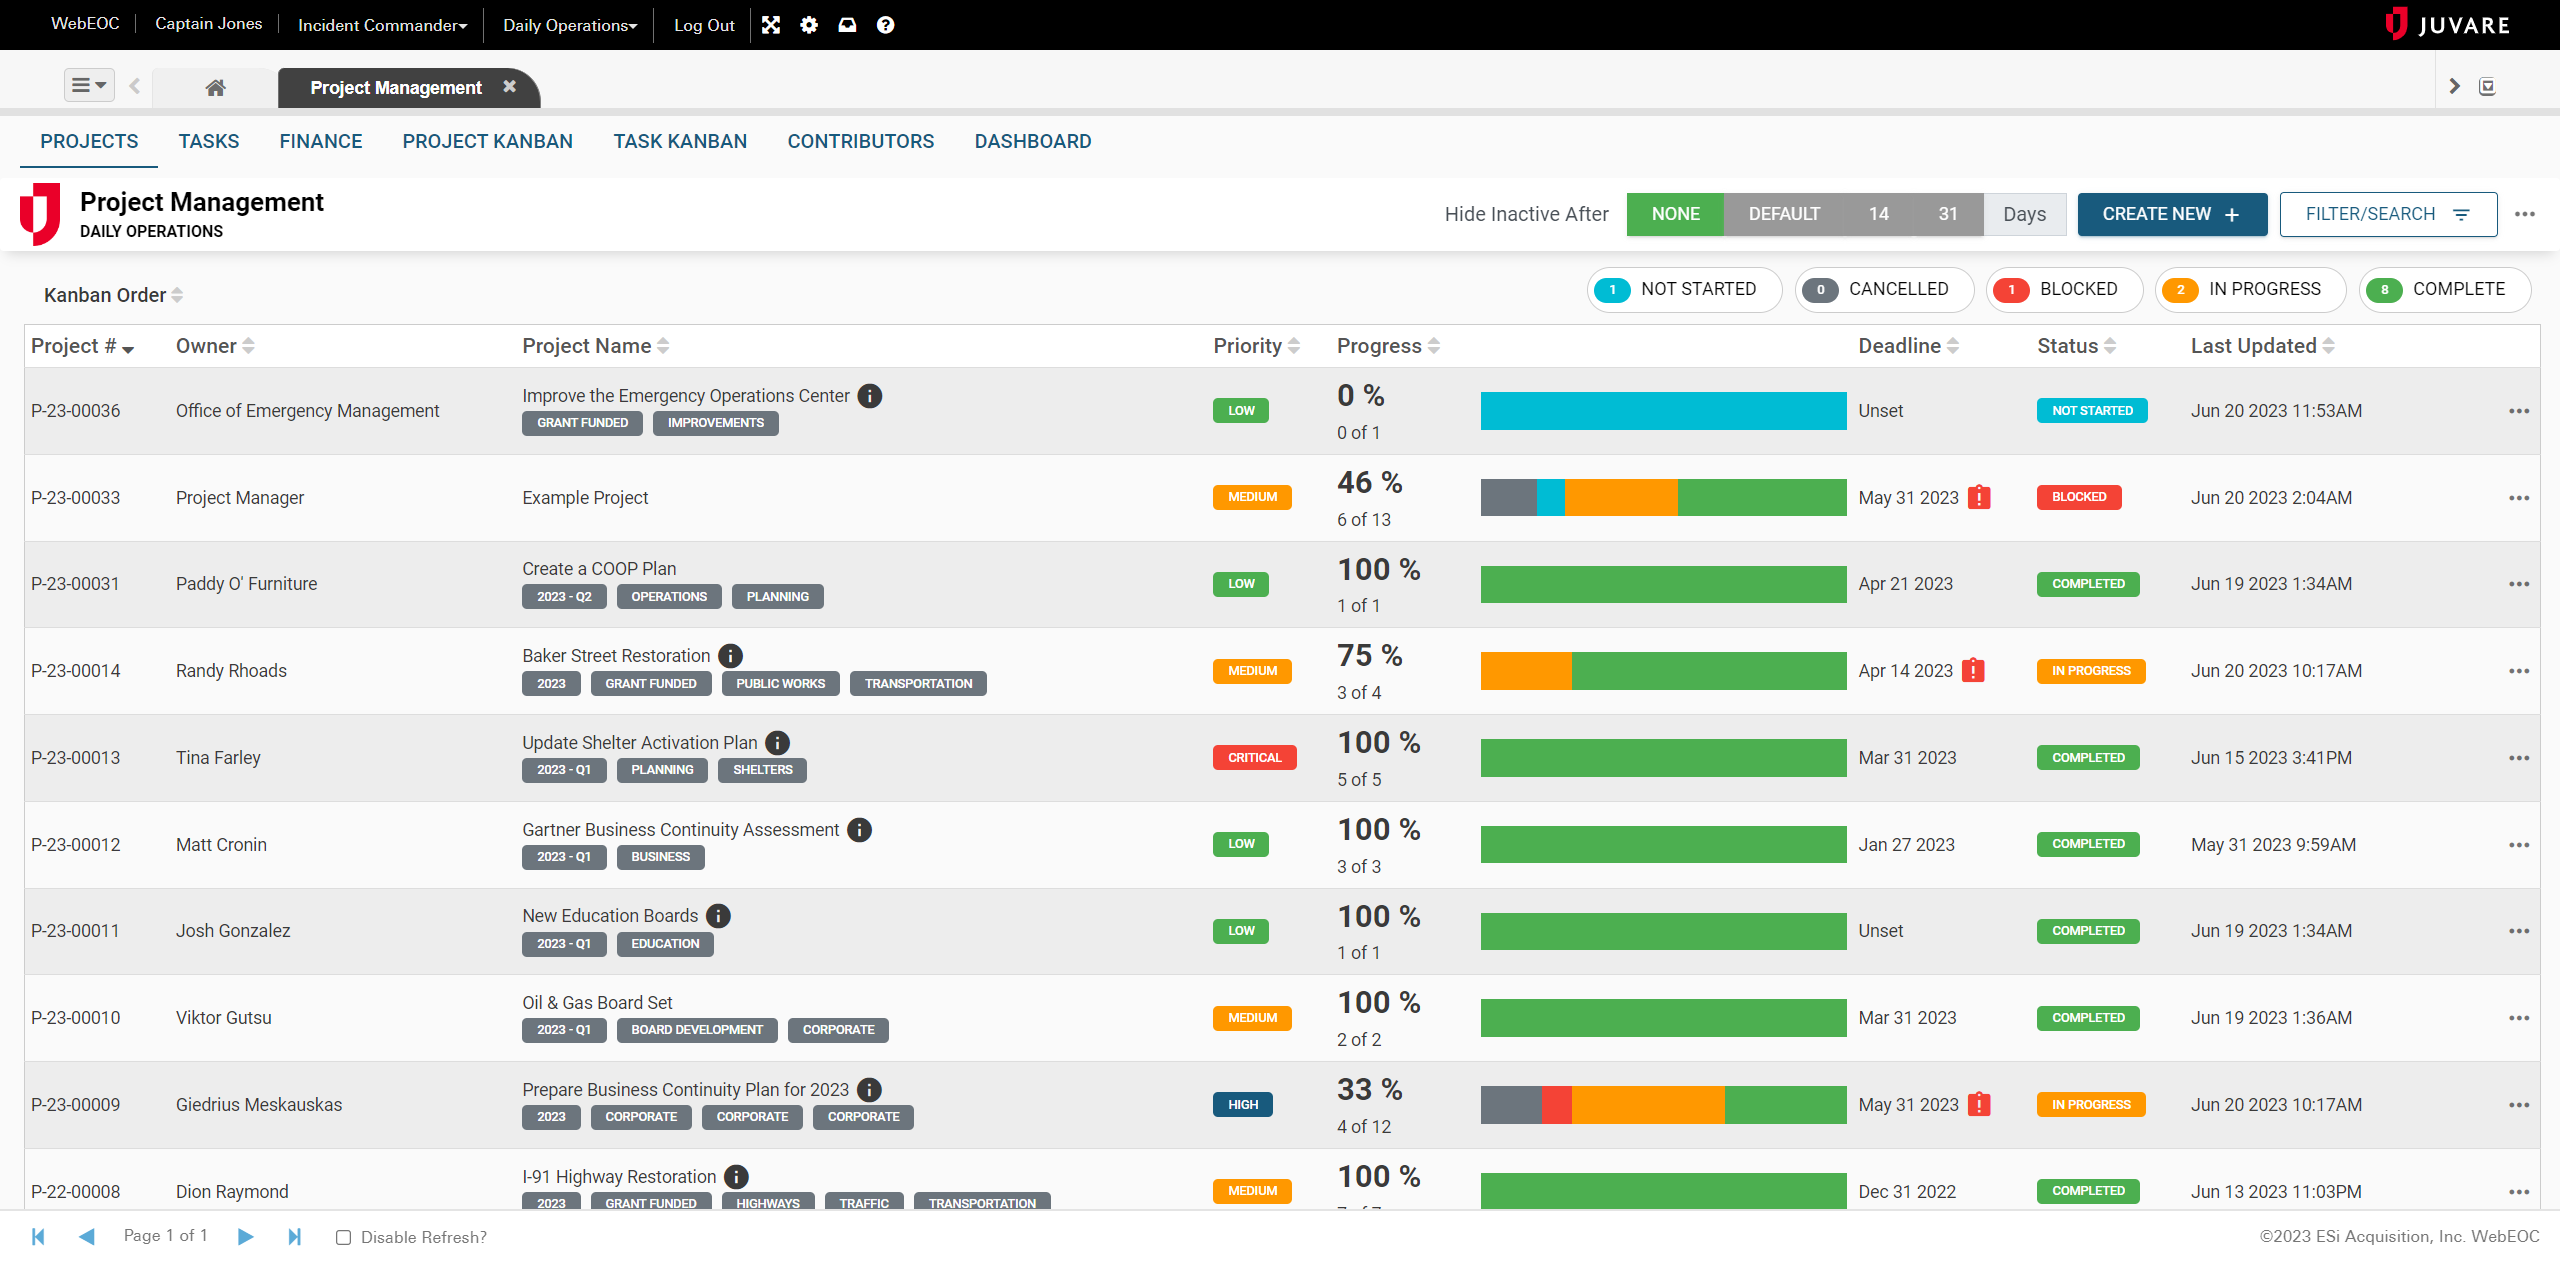
Task: Click overdue alert icon on Example Project deadline
Action: 1979,497
